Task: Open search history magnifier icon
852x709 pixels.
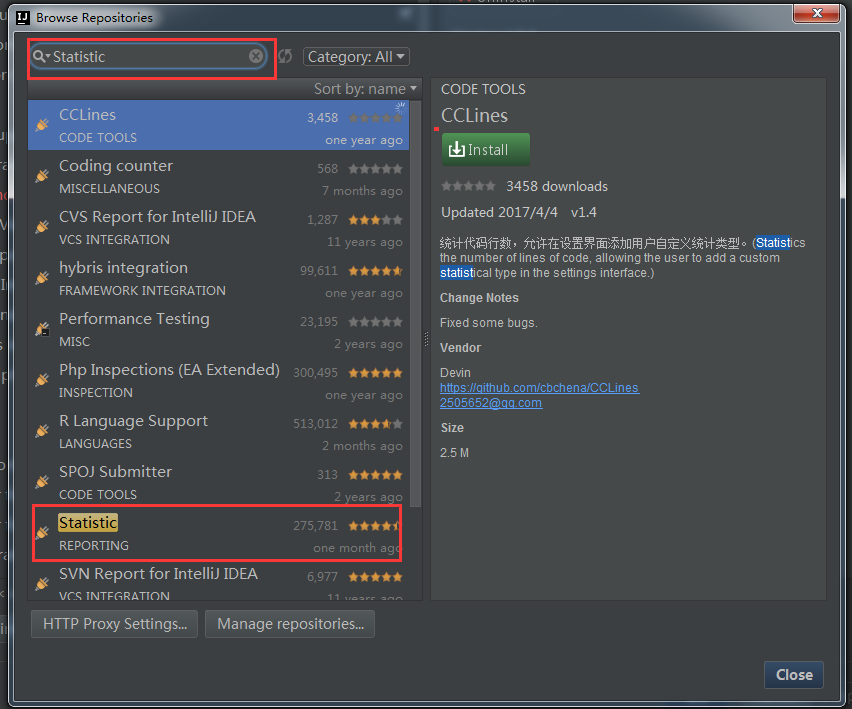Action: 41,56
